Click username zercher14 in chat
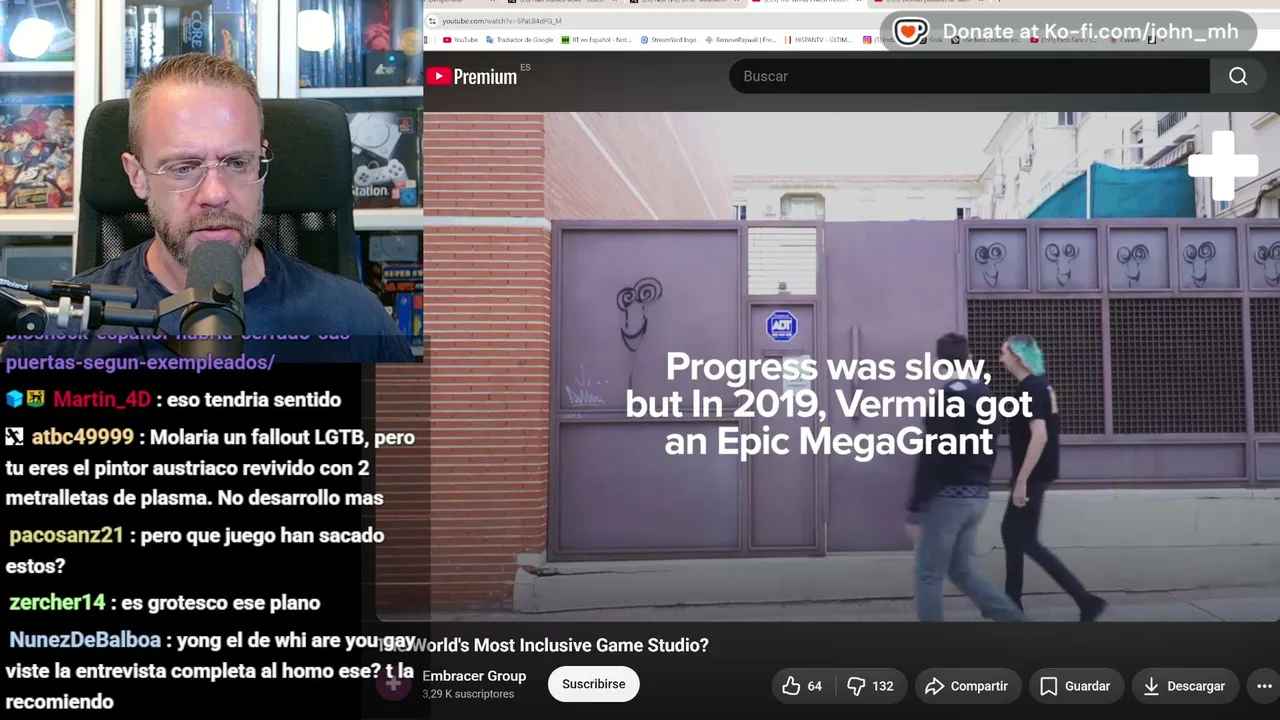Viewport: 1280px width, 720px height. tap(57, 603)
